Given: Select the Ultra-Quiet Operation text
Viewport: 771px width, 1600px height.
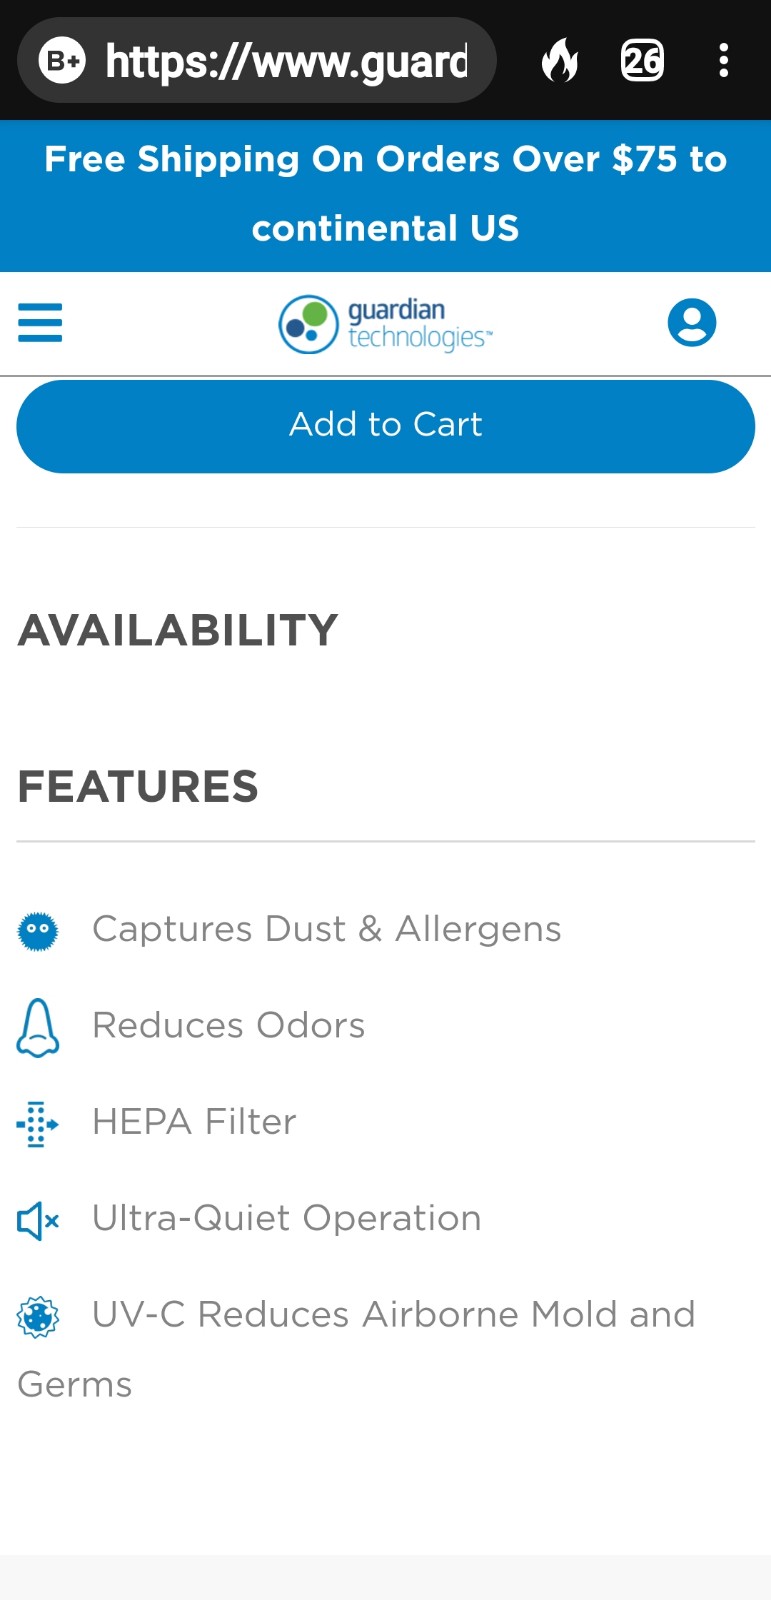Looking at the screenshot, I should (x=287, y=1219).
